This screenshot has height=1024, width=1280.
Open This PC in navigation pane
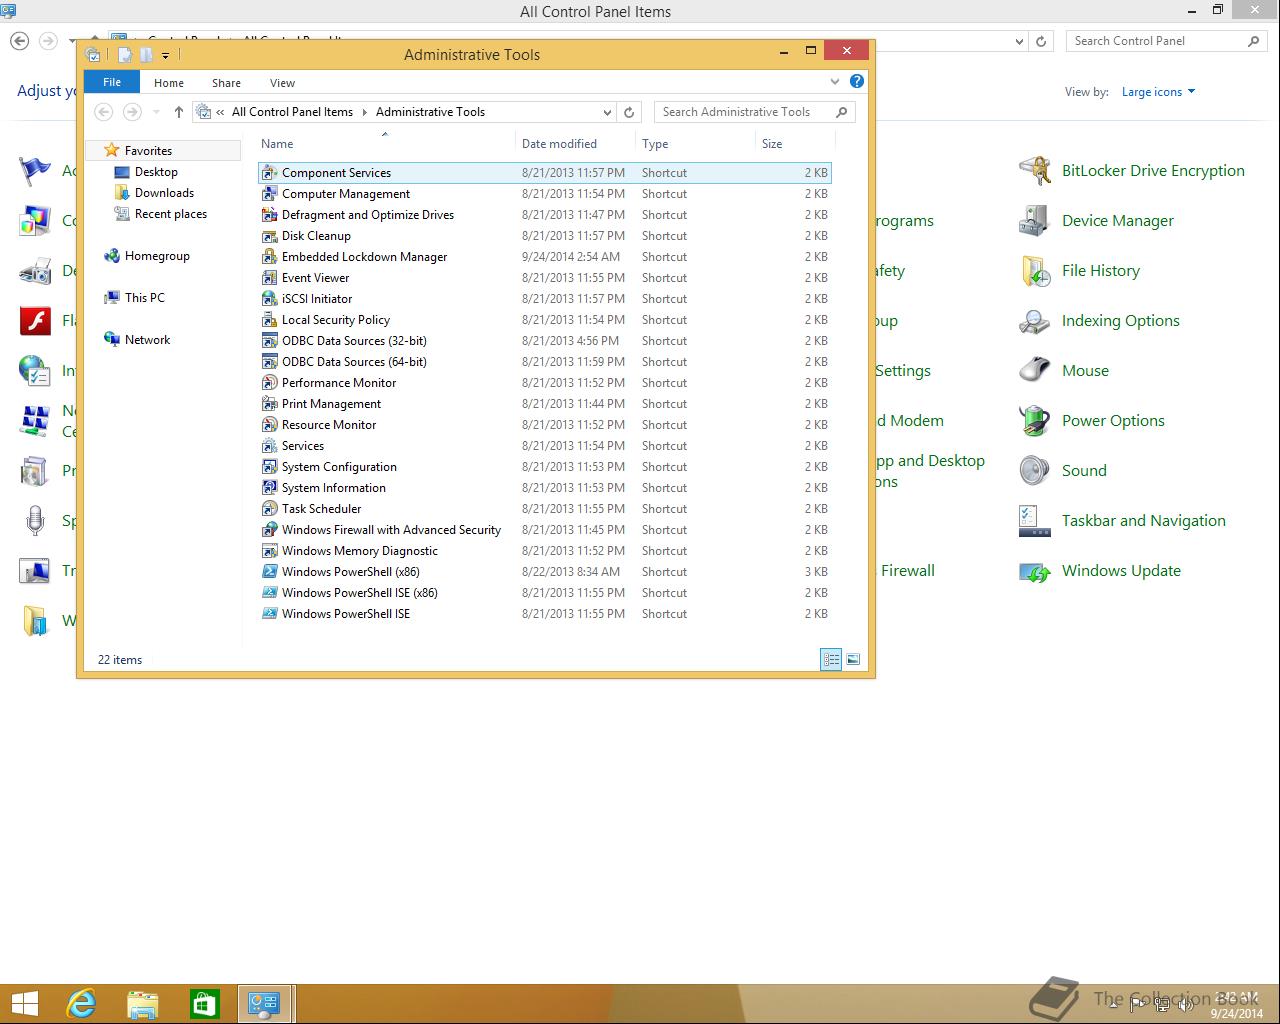(144, 298)
